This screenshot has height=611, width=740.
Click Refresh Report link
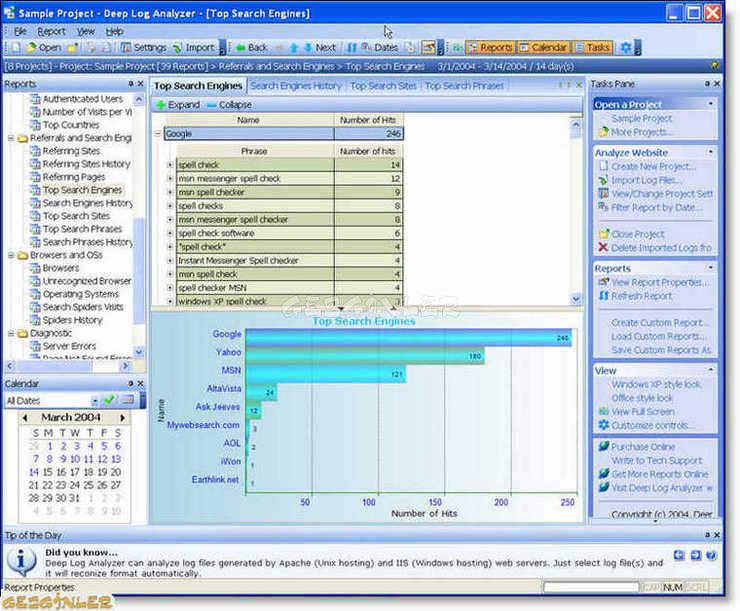pos(641,296)
